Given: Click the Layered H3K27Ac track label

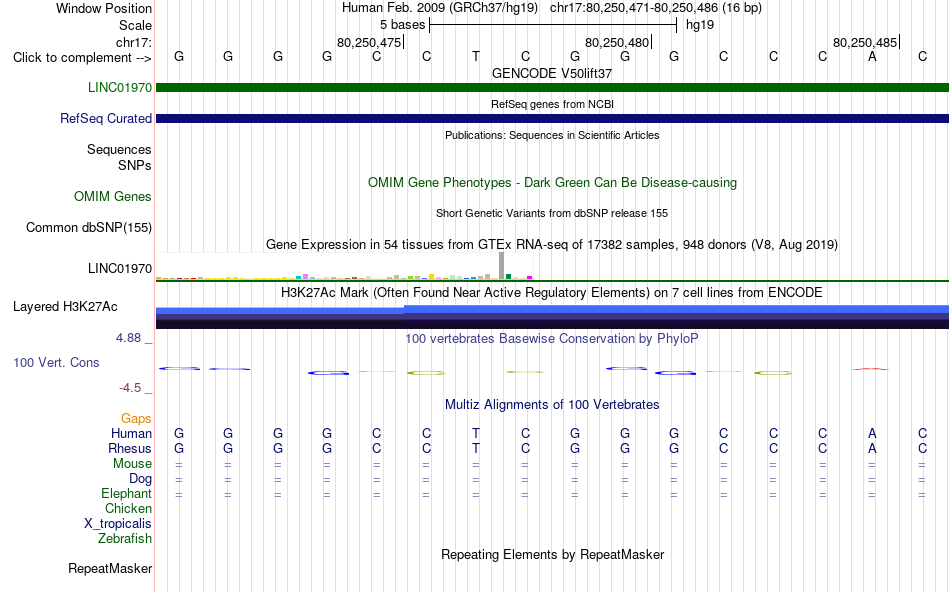Looking at the screenshot, I should click(65, 307).
